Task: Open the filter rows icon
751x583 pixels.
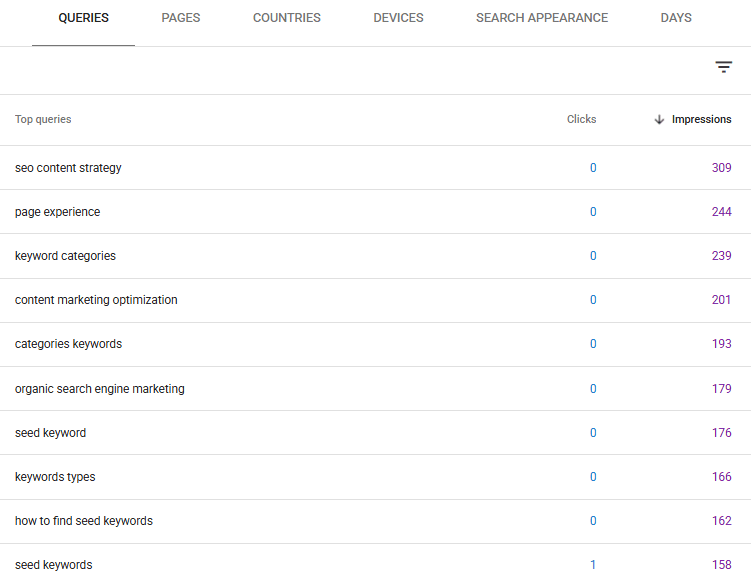Action: pyautogui.click(x=723, y=67)
